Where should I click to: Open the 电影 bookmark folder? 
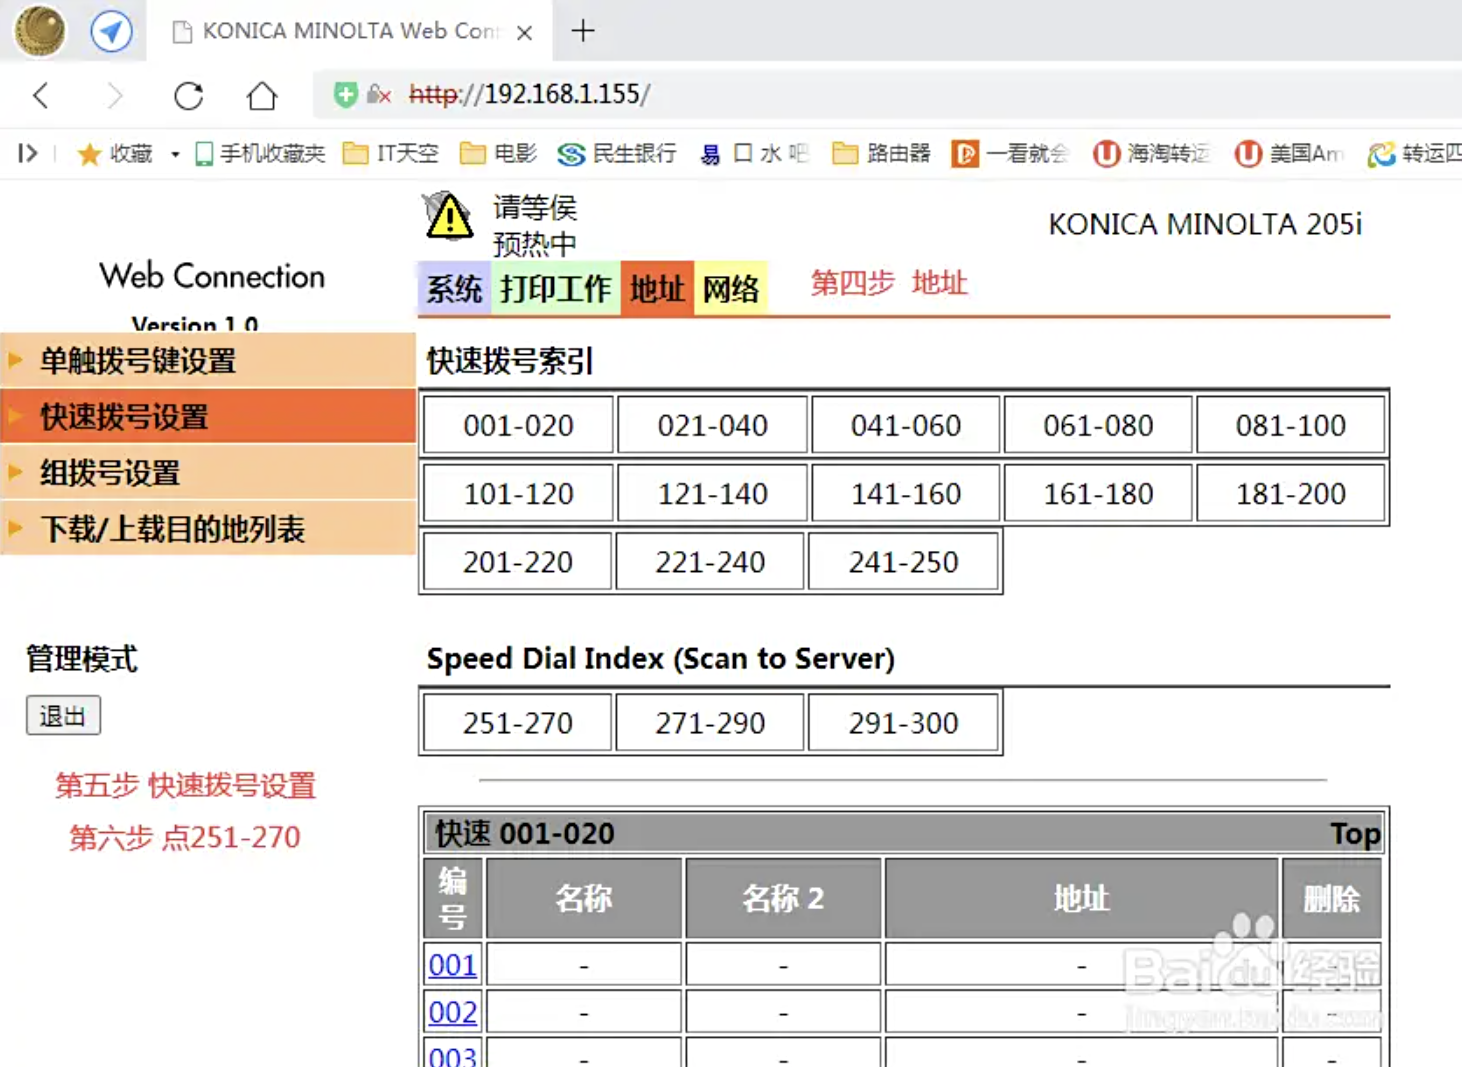click(x=498, y=153)
